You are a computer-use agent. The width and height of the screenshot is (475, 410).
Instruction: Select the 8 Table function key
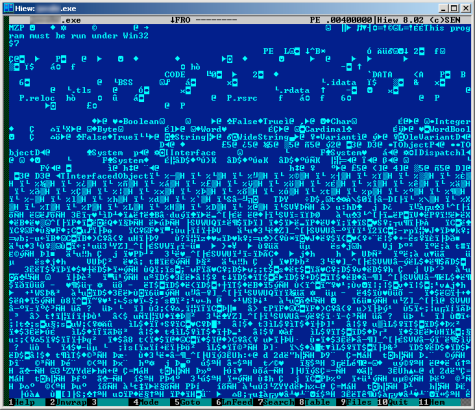pos(315,402)
